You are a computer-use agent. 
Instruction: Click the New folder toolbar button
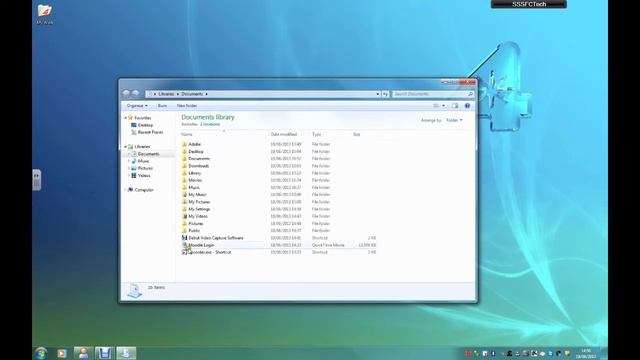coord(187,106)
